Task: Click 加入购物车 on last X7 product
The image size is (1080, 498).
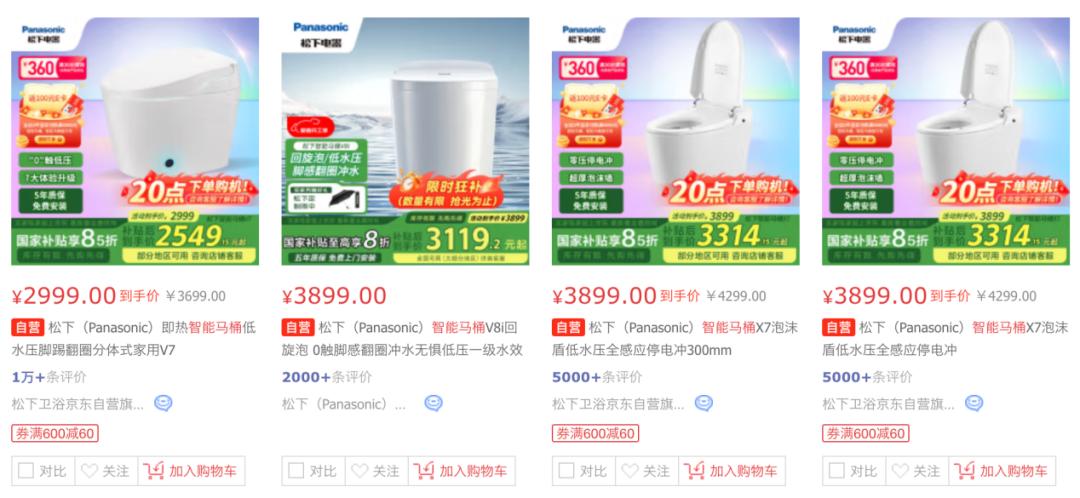Action: click(x=1001, y=471)
